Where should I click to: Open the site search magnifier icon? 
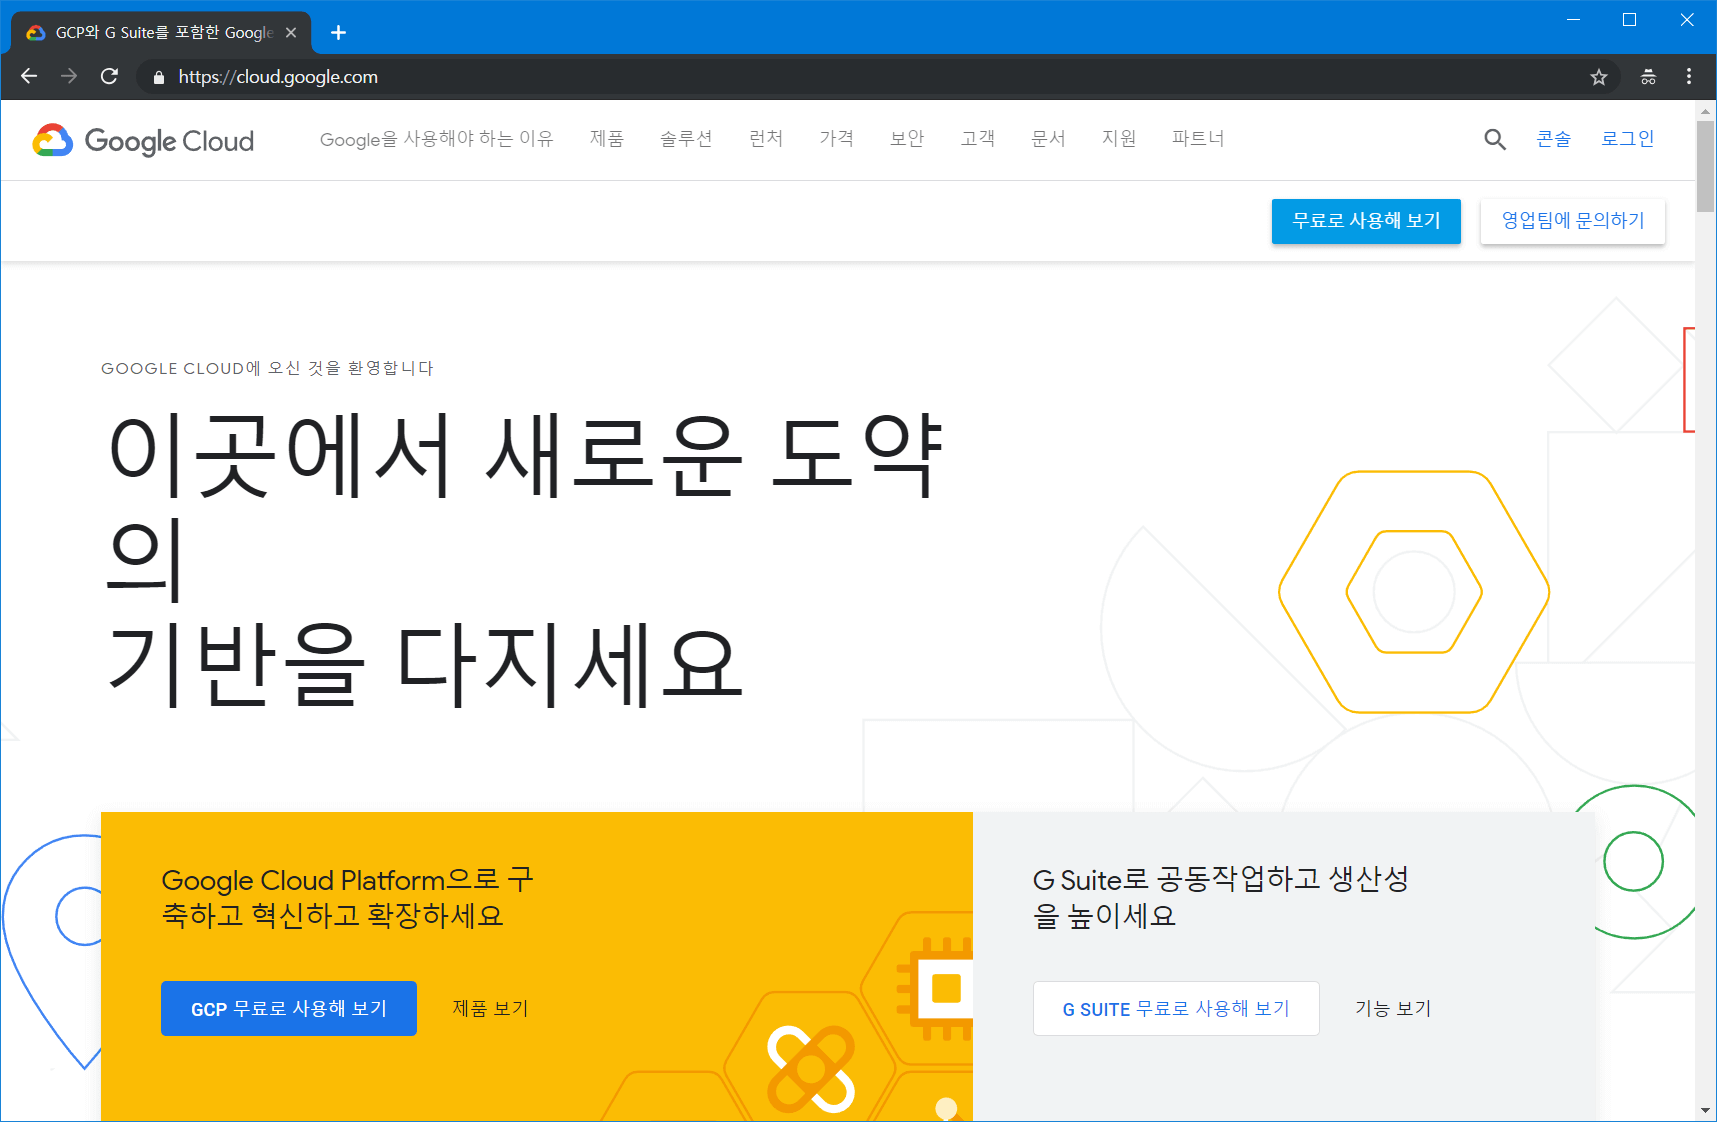1494,140
